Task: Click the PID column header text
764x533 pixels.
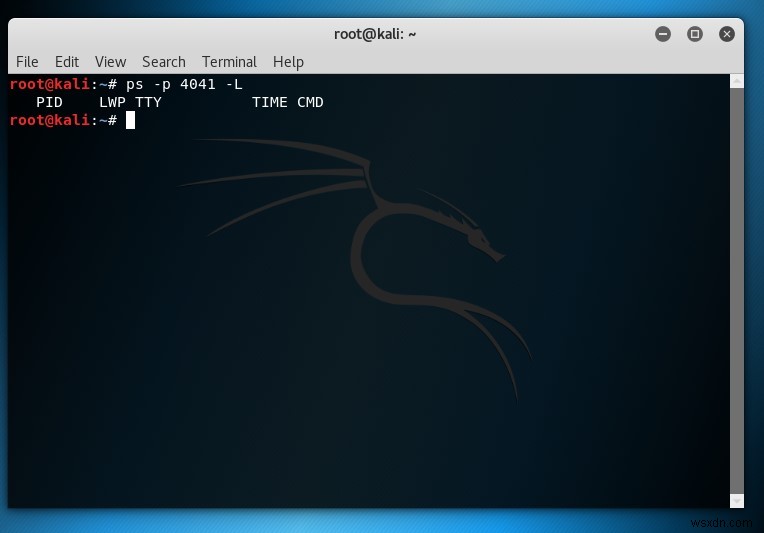Action: 49,102
